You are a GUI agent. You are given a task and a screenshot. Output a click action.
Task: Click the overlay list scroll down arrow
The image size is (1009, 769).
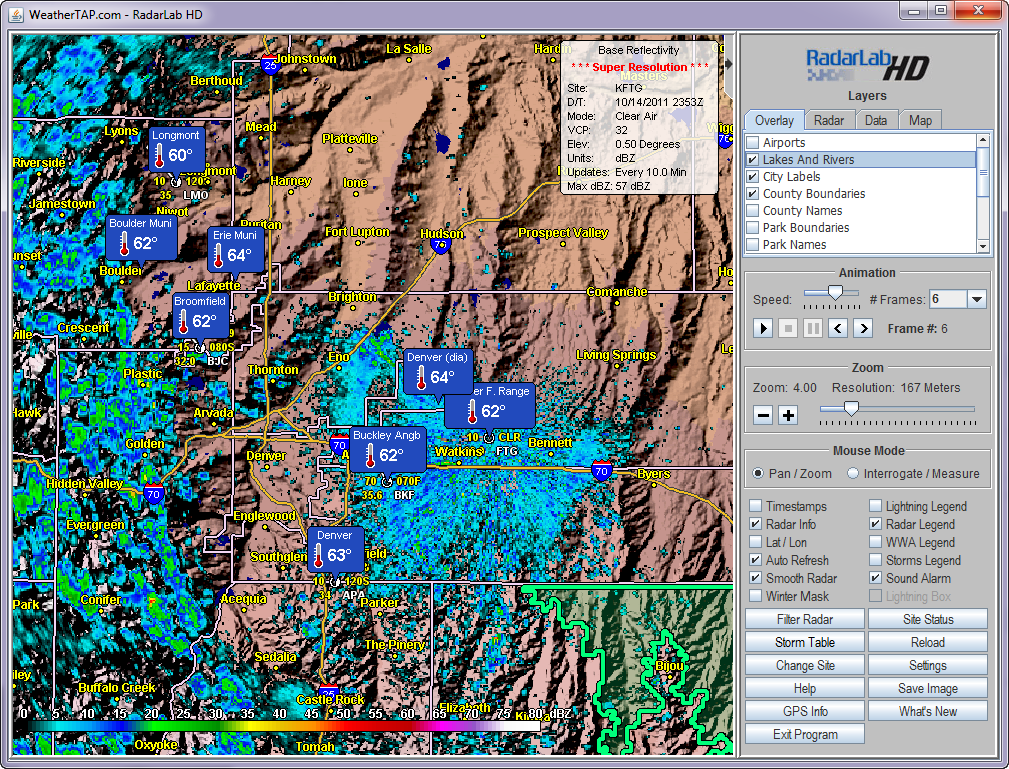[983, 246]
